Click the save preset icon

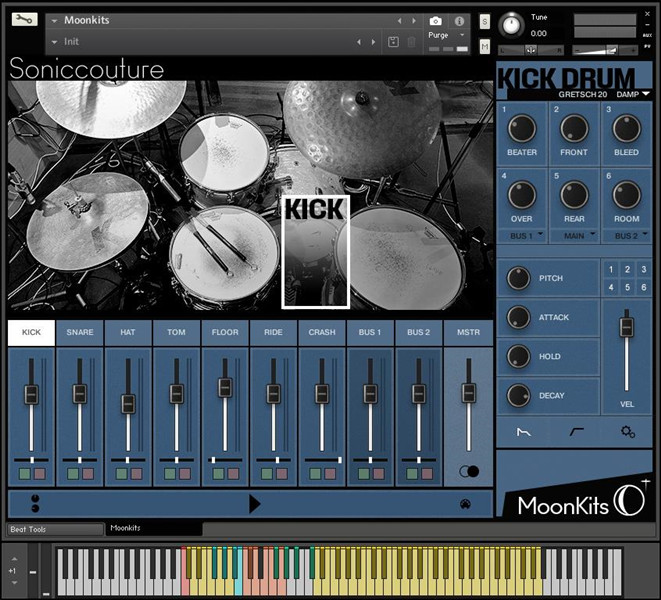click(393, 41)
